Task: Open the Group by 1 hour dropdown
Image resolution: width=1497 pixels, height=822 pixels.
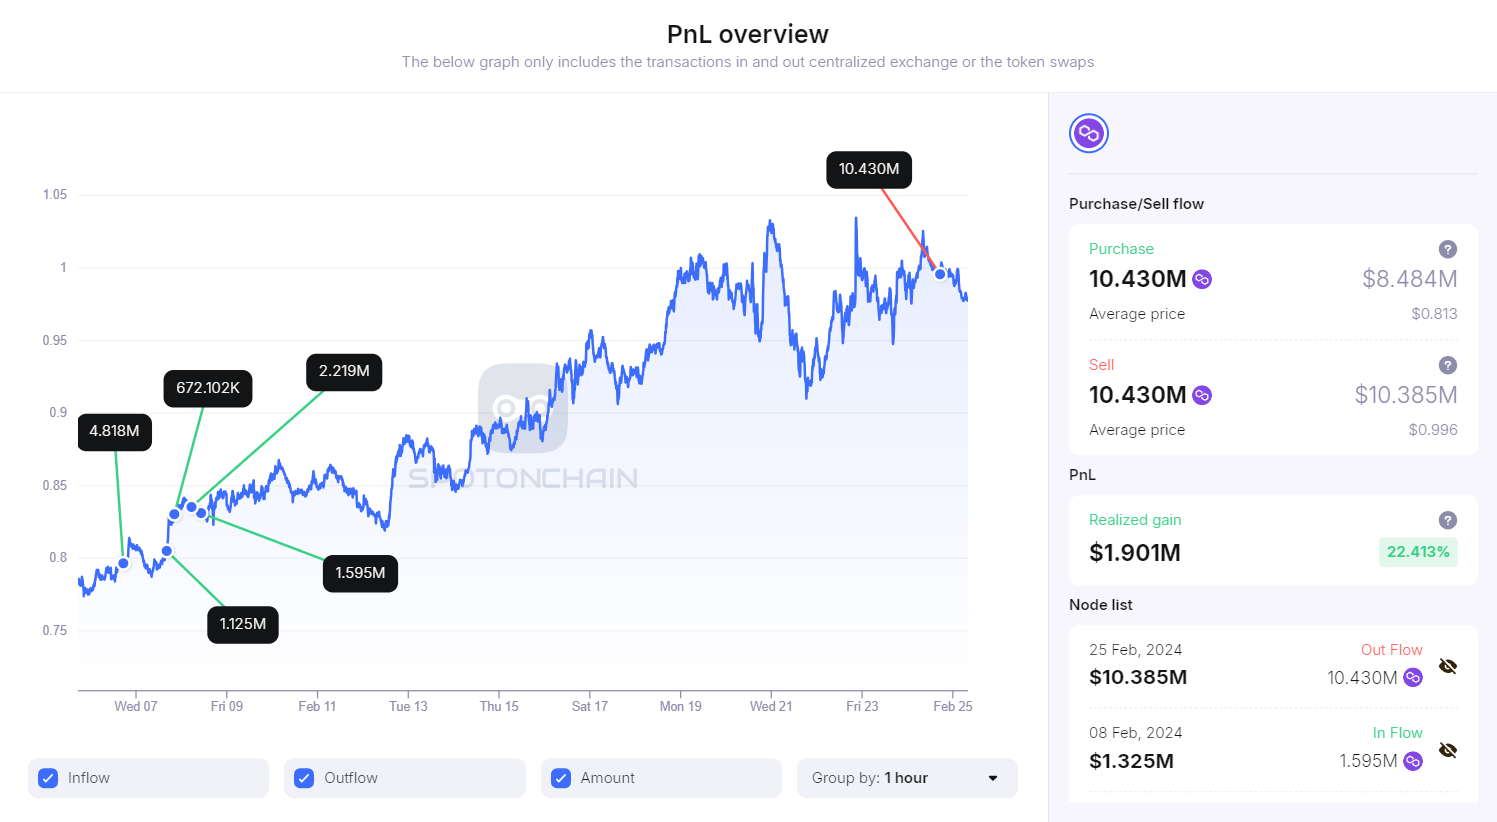Action: tap(906, 778)
